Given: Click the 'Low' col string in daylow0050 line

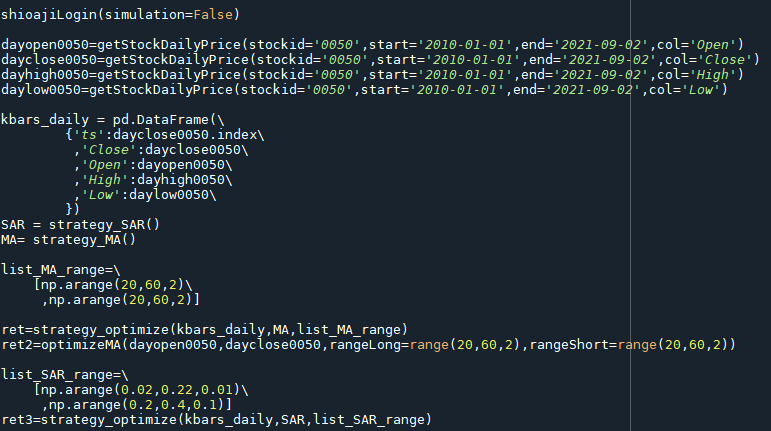Looking at the screenshot, I should click(701, 90).
